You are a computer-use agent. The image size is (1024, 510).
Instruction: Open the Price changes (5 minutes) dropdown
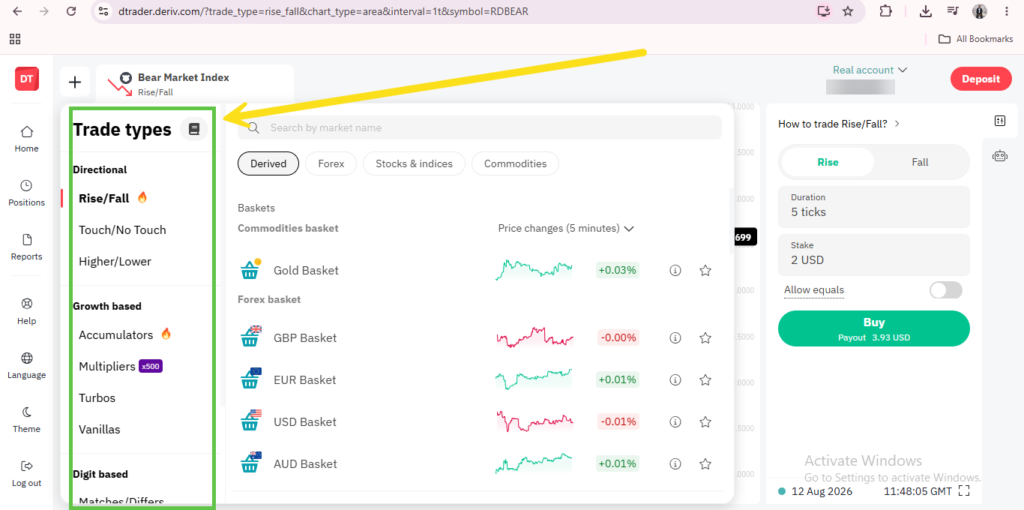point(566,229)
